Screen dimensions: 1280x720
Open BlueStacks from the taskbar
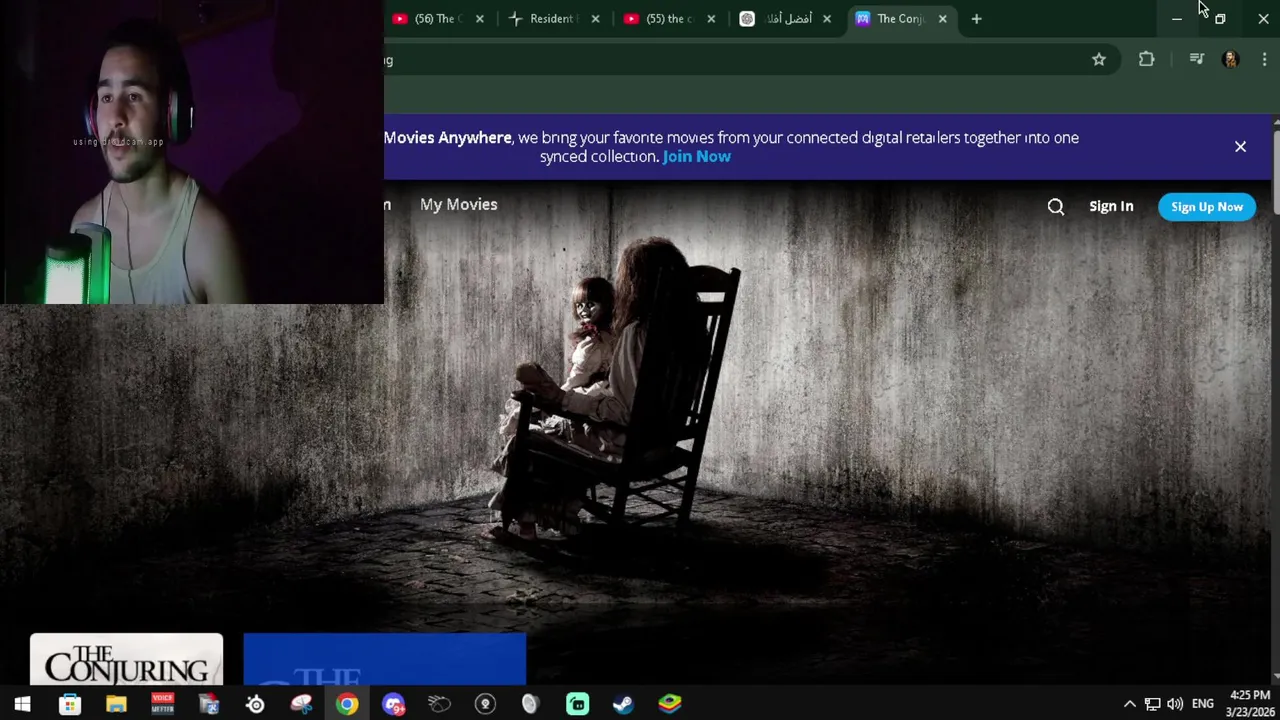click(670, 704)
